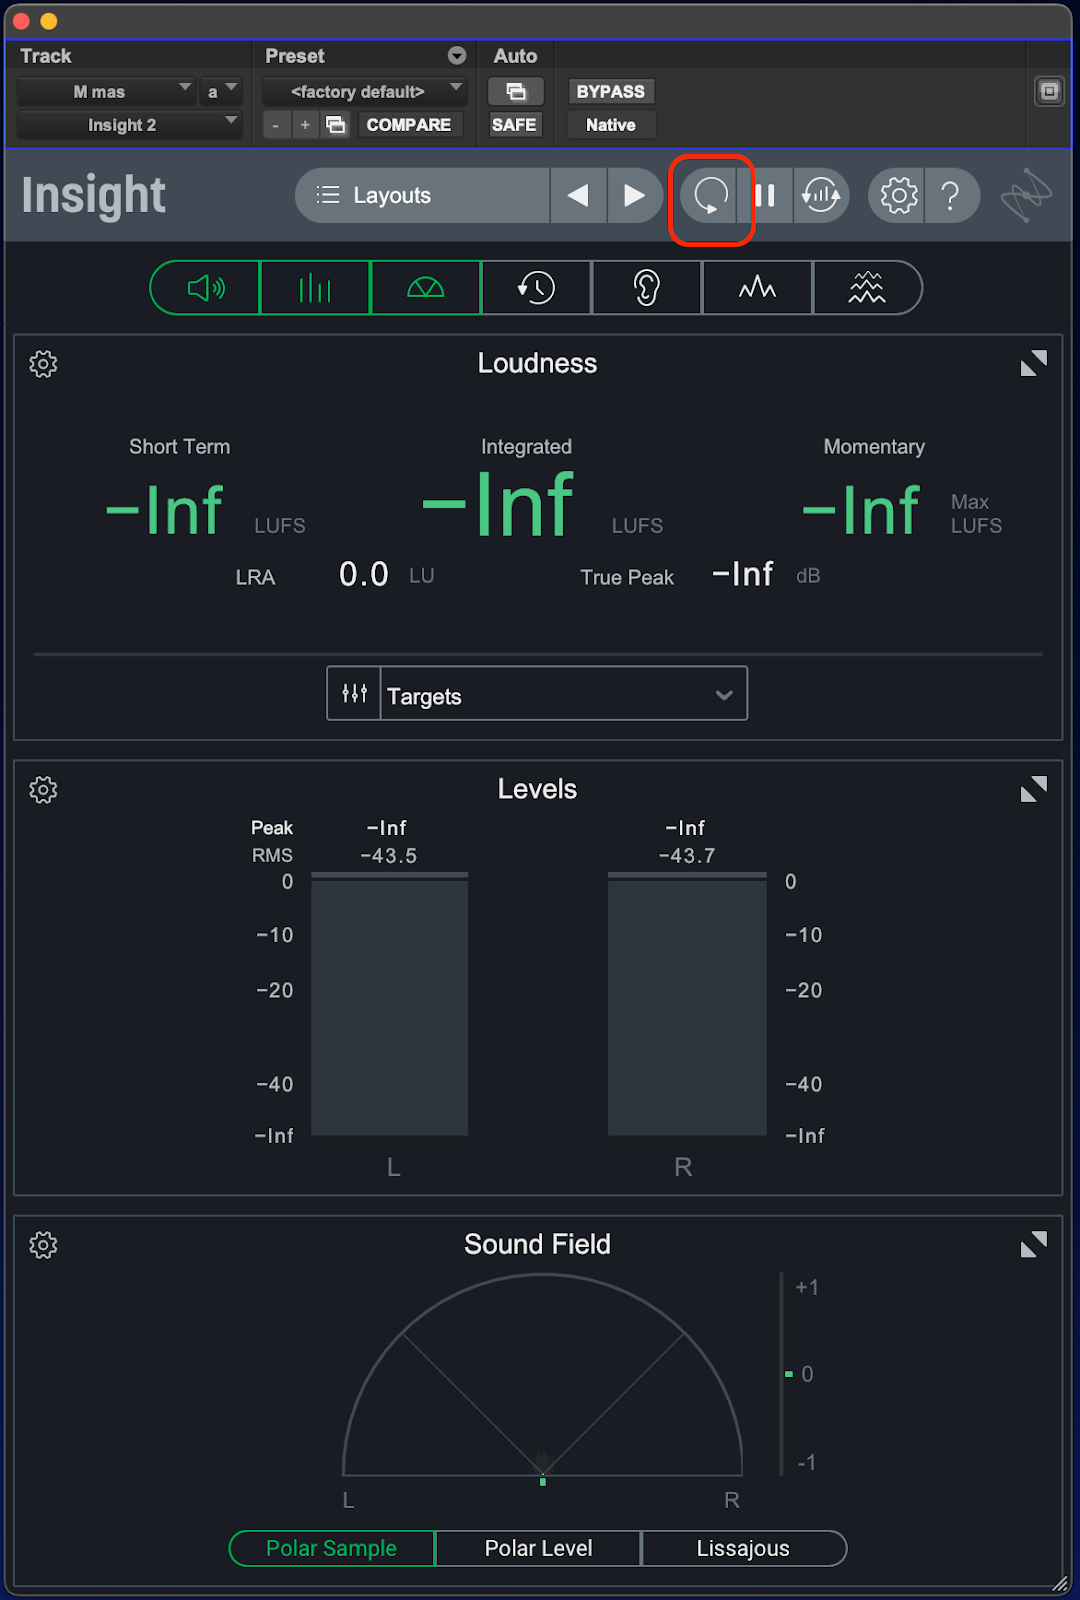
Task: Go to the next layout with right arrow
Action: pos(635,196)
